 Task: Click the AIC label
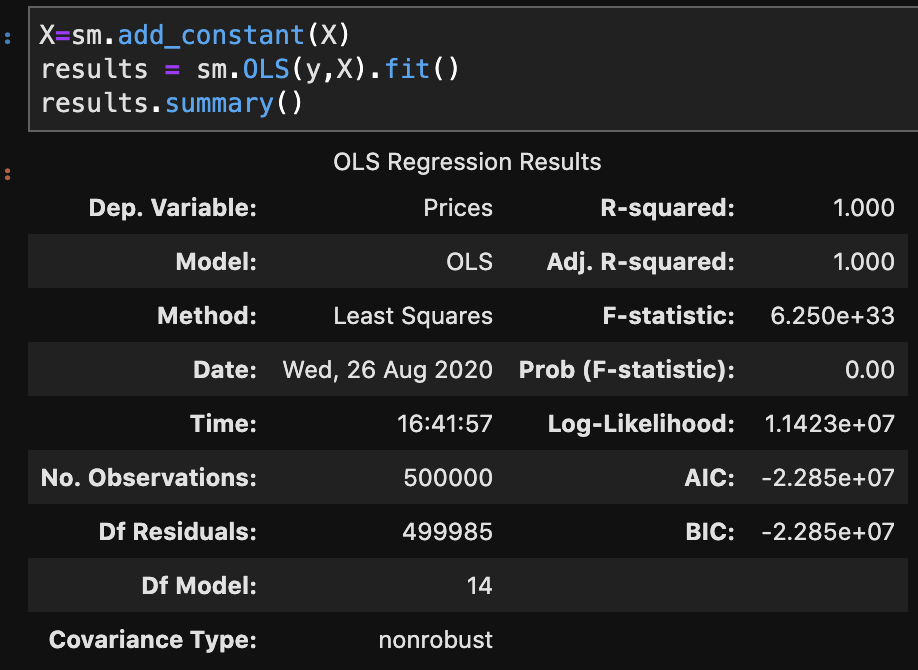click(712, 478)
